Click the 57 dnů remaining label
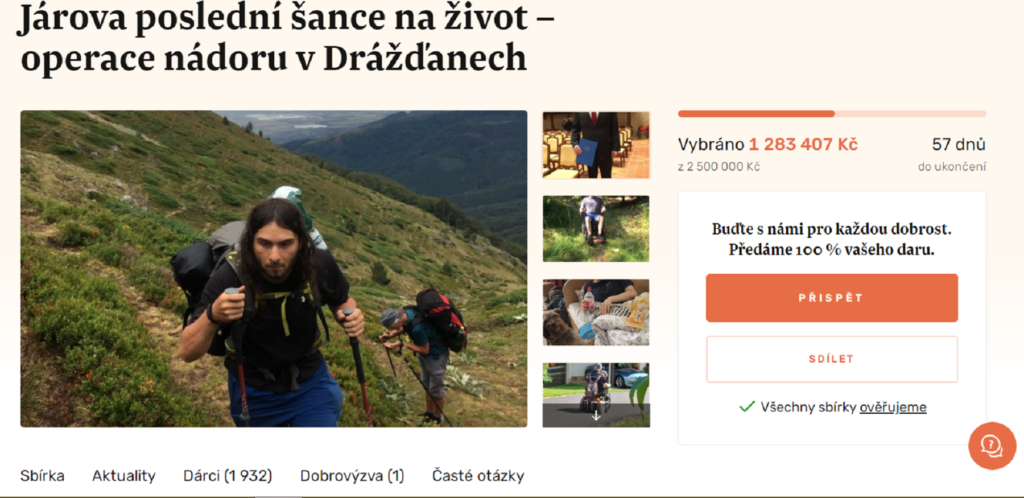 pyautogui.click(x=959, y=144)
